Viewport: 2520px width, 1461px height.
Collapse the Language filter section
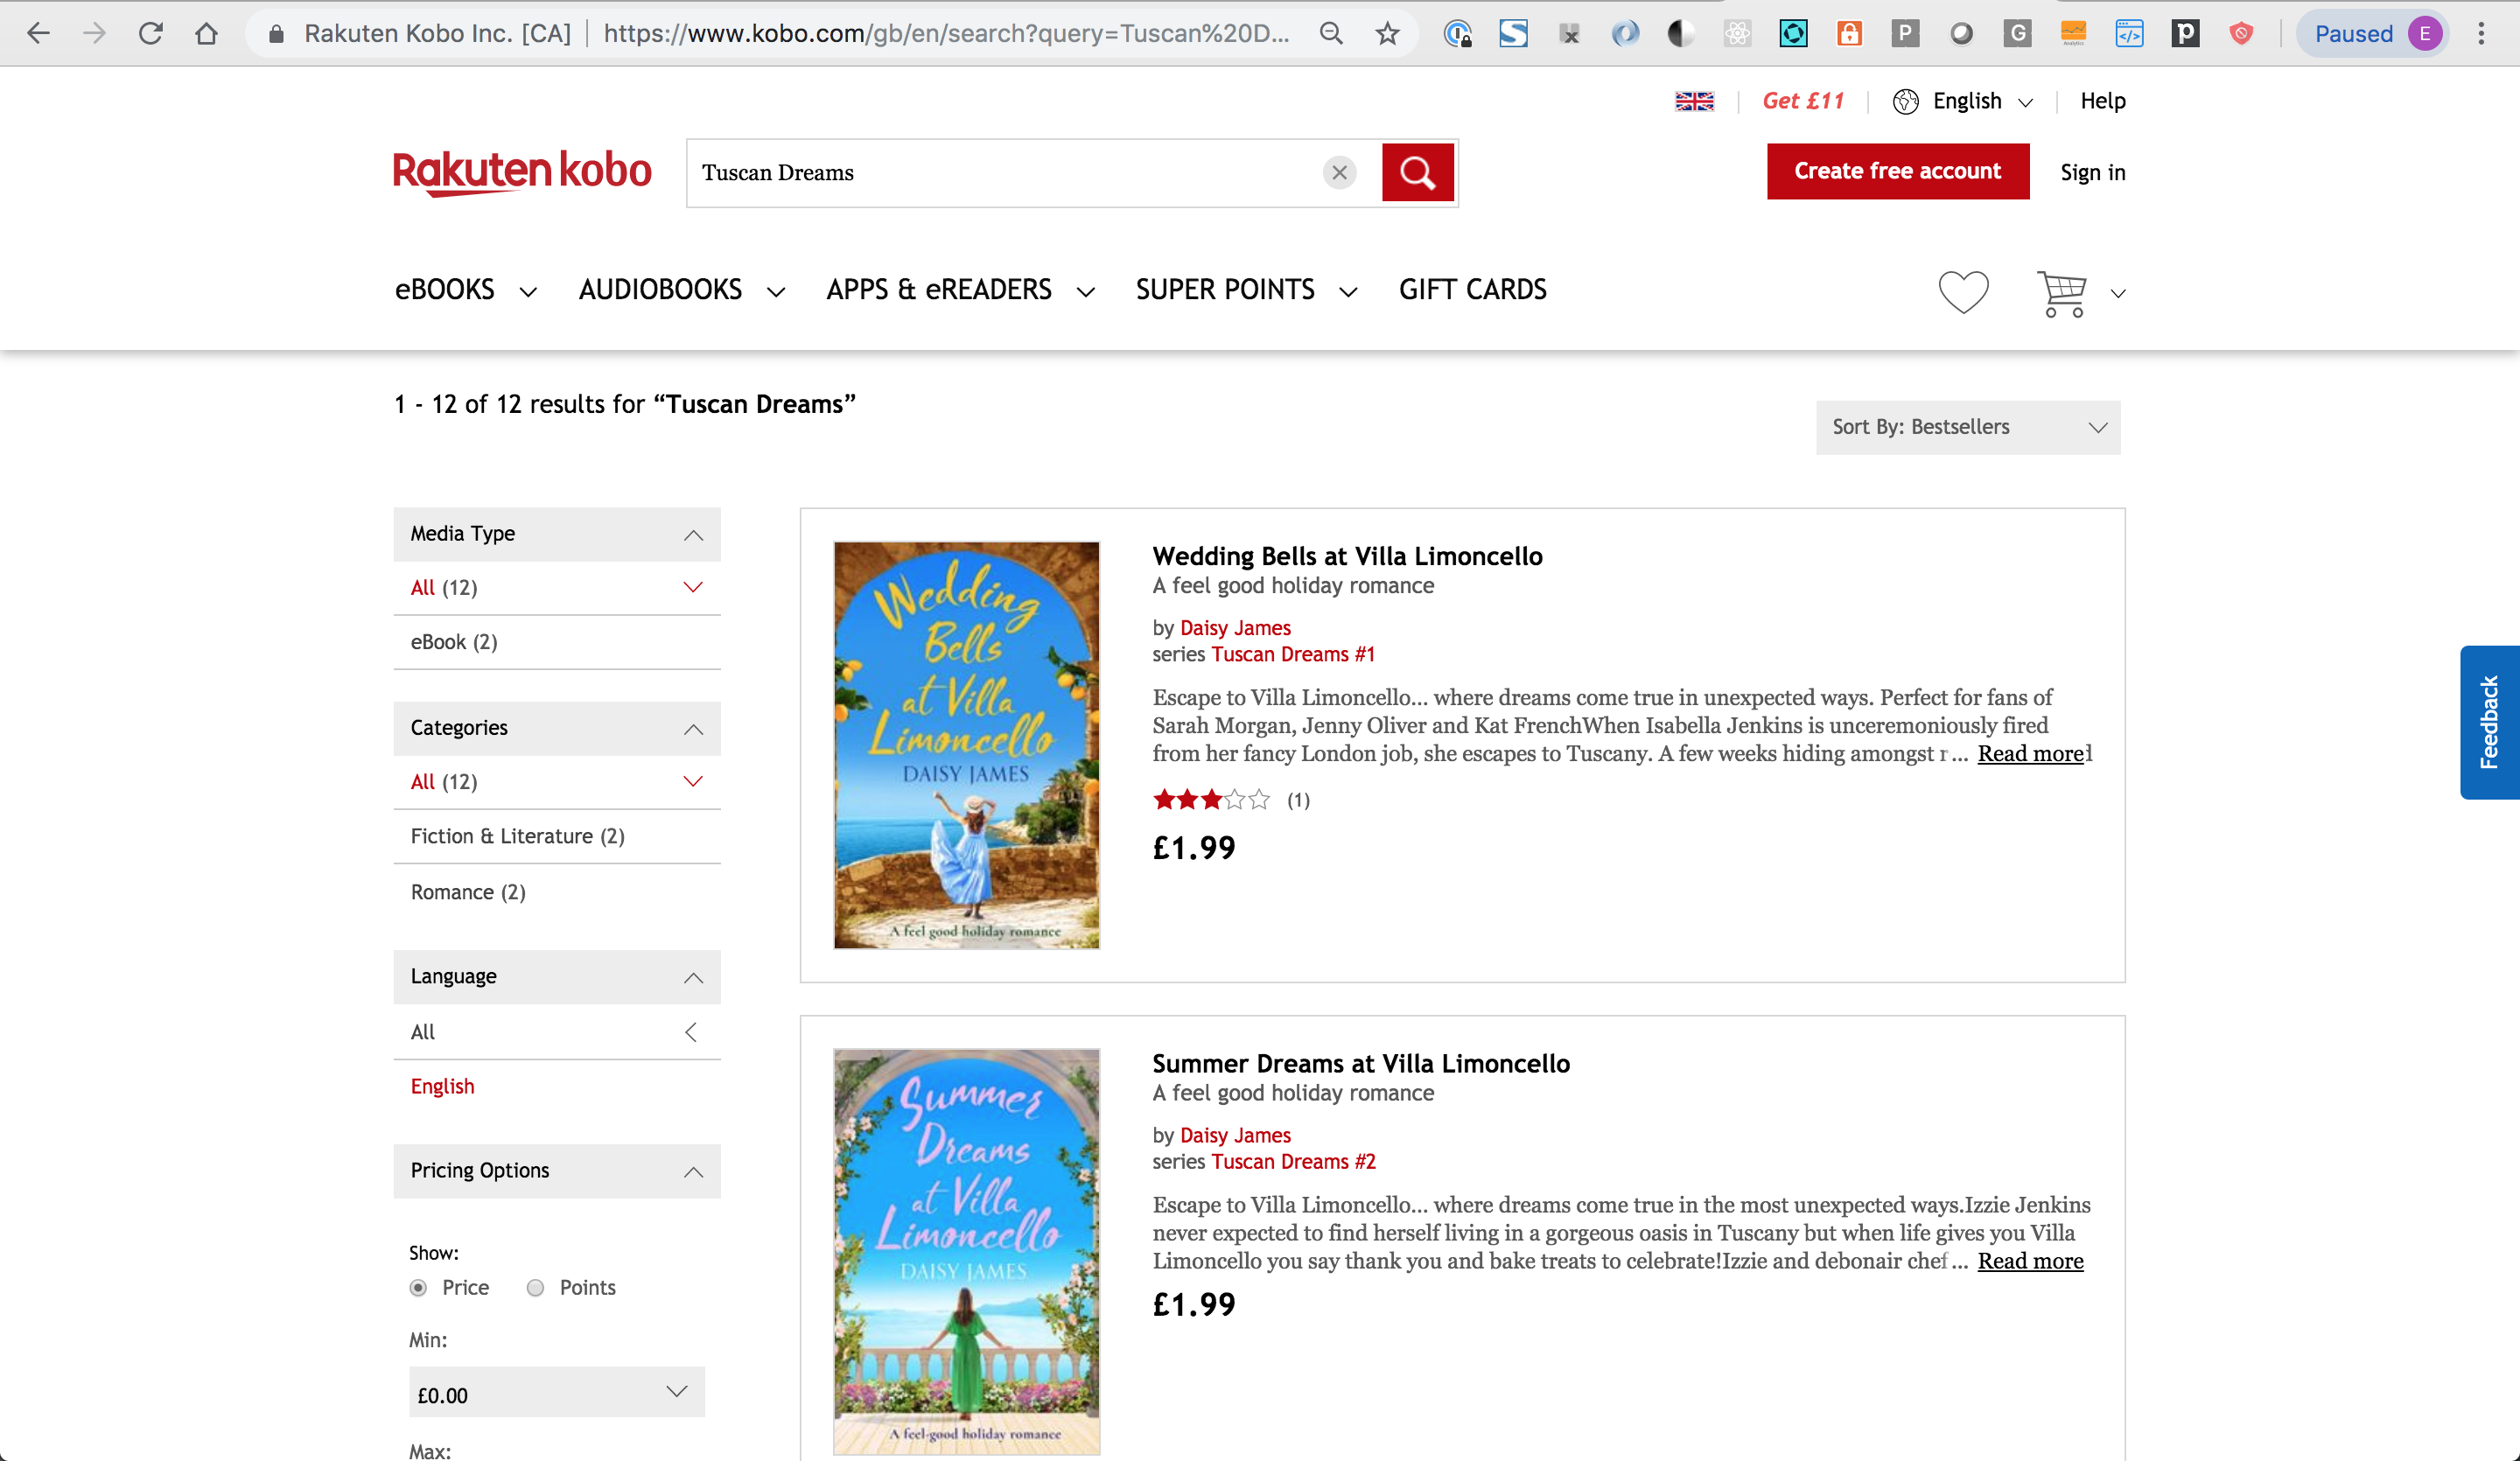(x=557, y=977)
